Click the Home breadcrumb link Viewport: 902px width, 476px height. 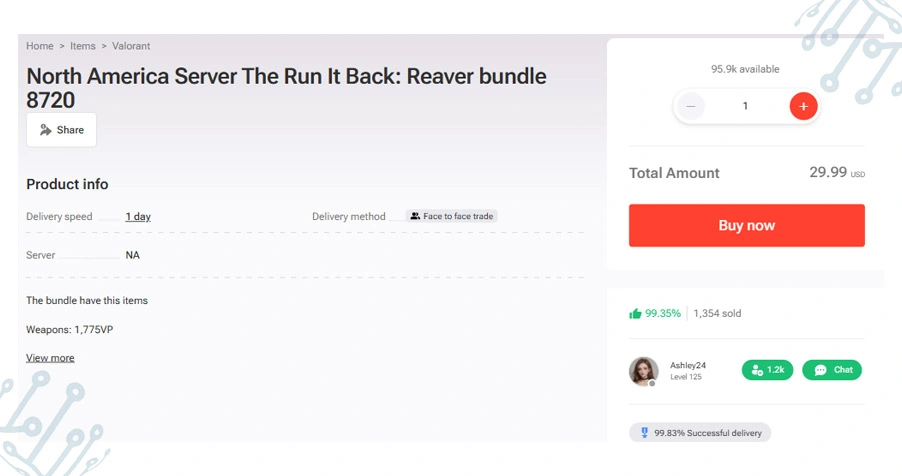[40, 46]
